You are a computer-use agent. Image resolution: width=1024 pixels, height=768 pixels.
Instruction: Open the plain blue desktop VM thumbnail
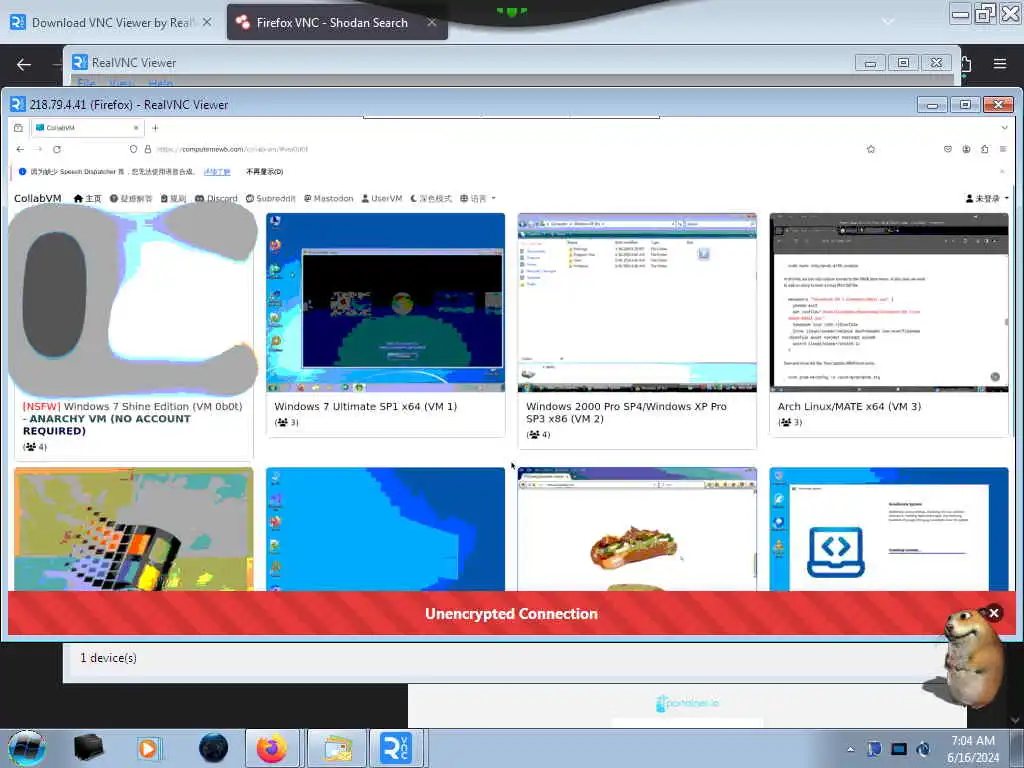385,529
